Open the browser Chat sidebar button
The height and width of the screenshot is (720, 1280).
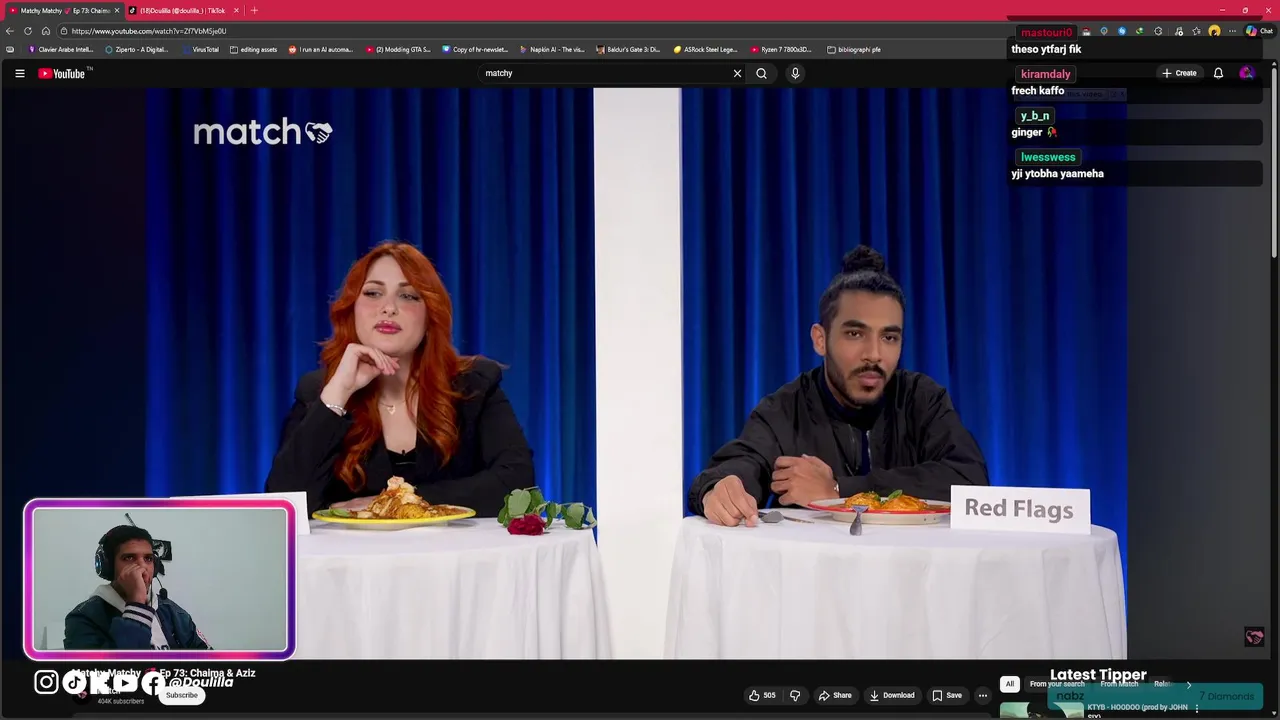pos(1259,31)
